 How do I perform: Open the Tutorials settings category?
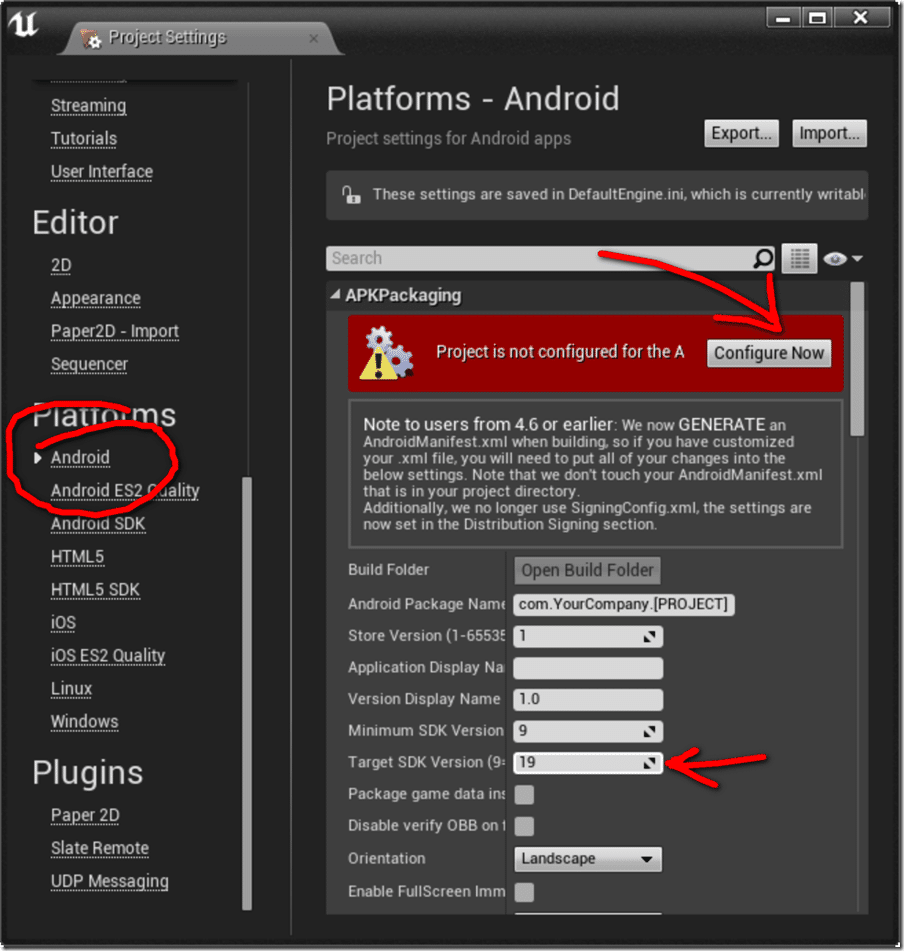(x=84, y=139)
